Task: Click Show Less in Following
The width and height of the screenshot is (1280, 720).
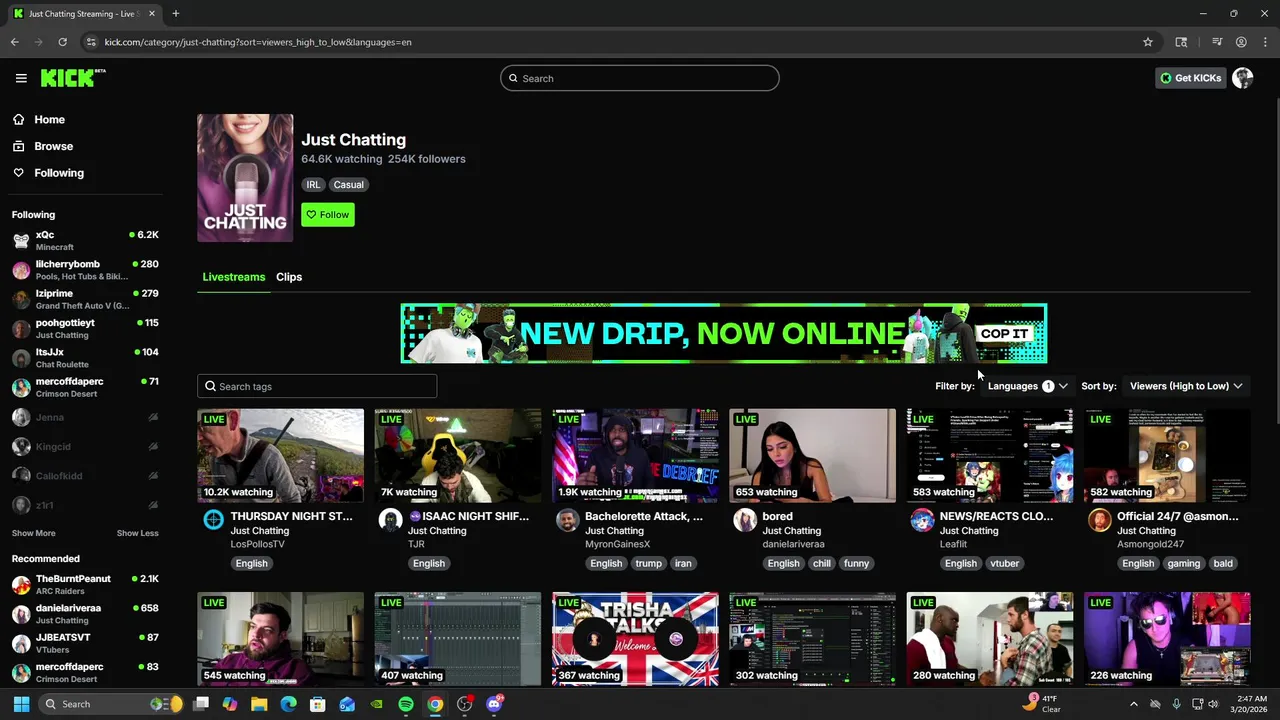Action: pos(138,533)
